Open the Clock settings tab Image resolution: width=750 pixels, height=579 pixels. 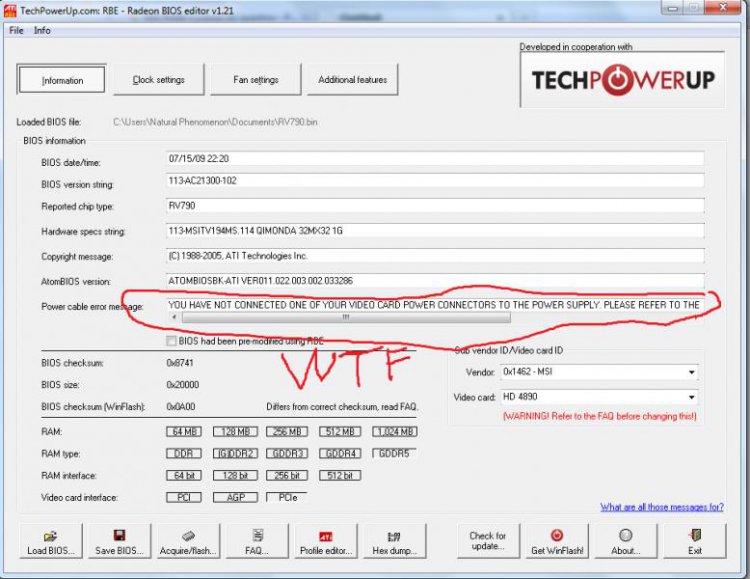pos(159,79)
